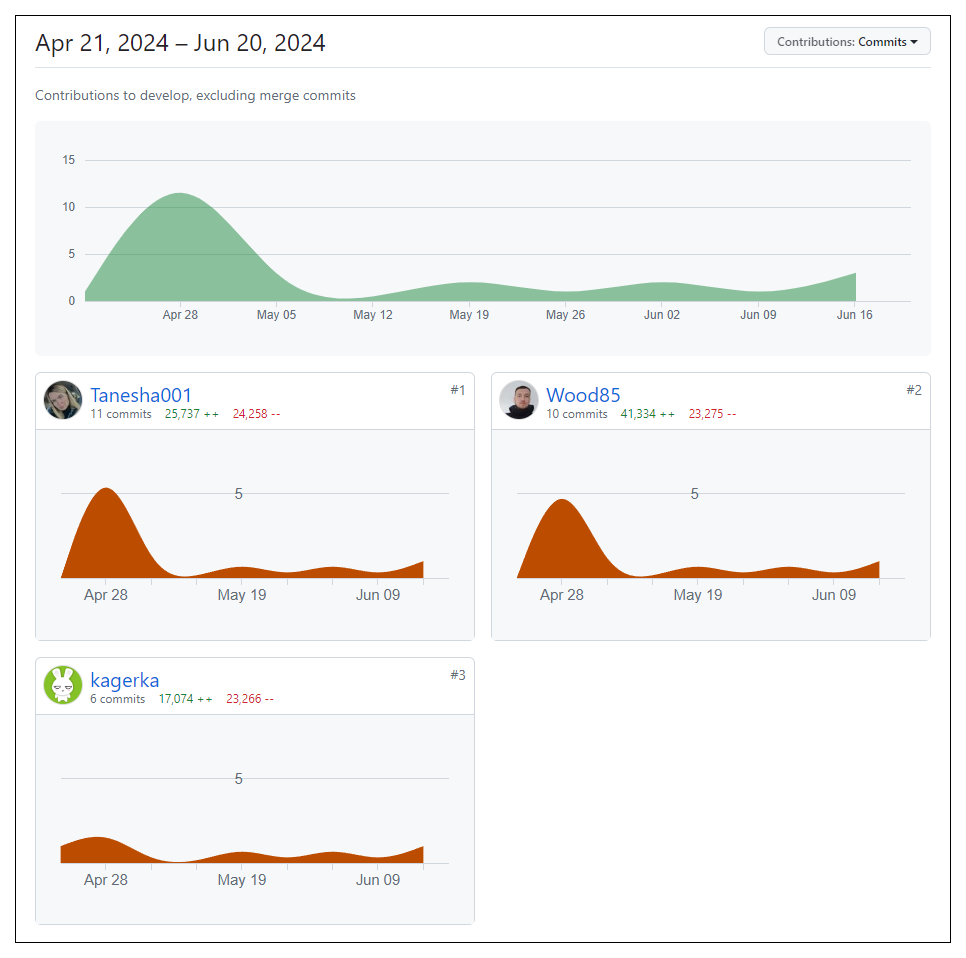
Task: Click Tanesha001's 25,737 additions count
Action: [192, 414]
